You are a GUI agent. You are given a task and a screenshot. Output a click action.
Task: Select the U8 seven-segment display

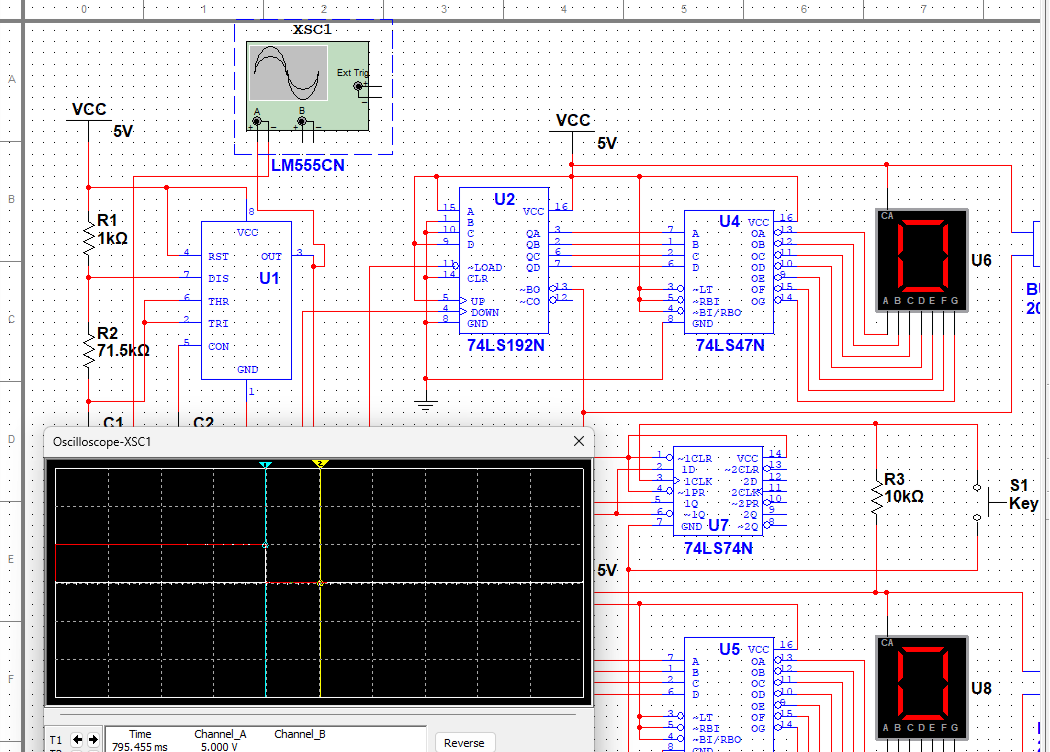(922, 688)
